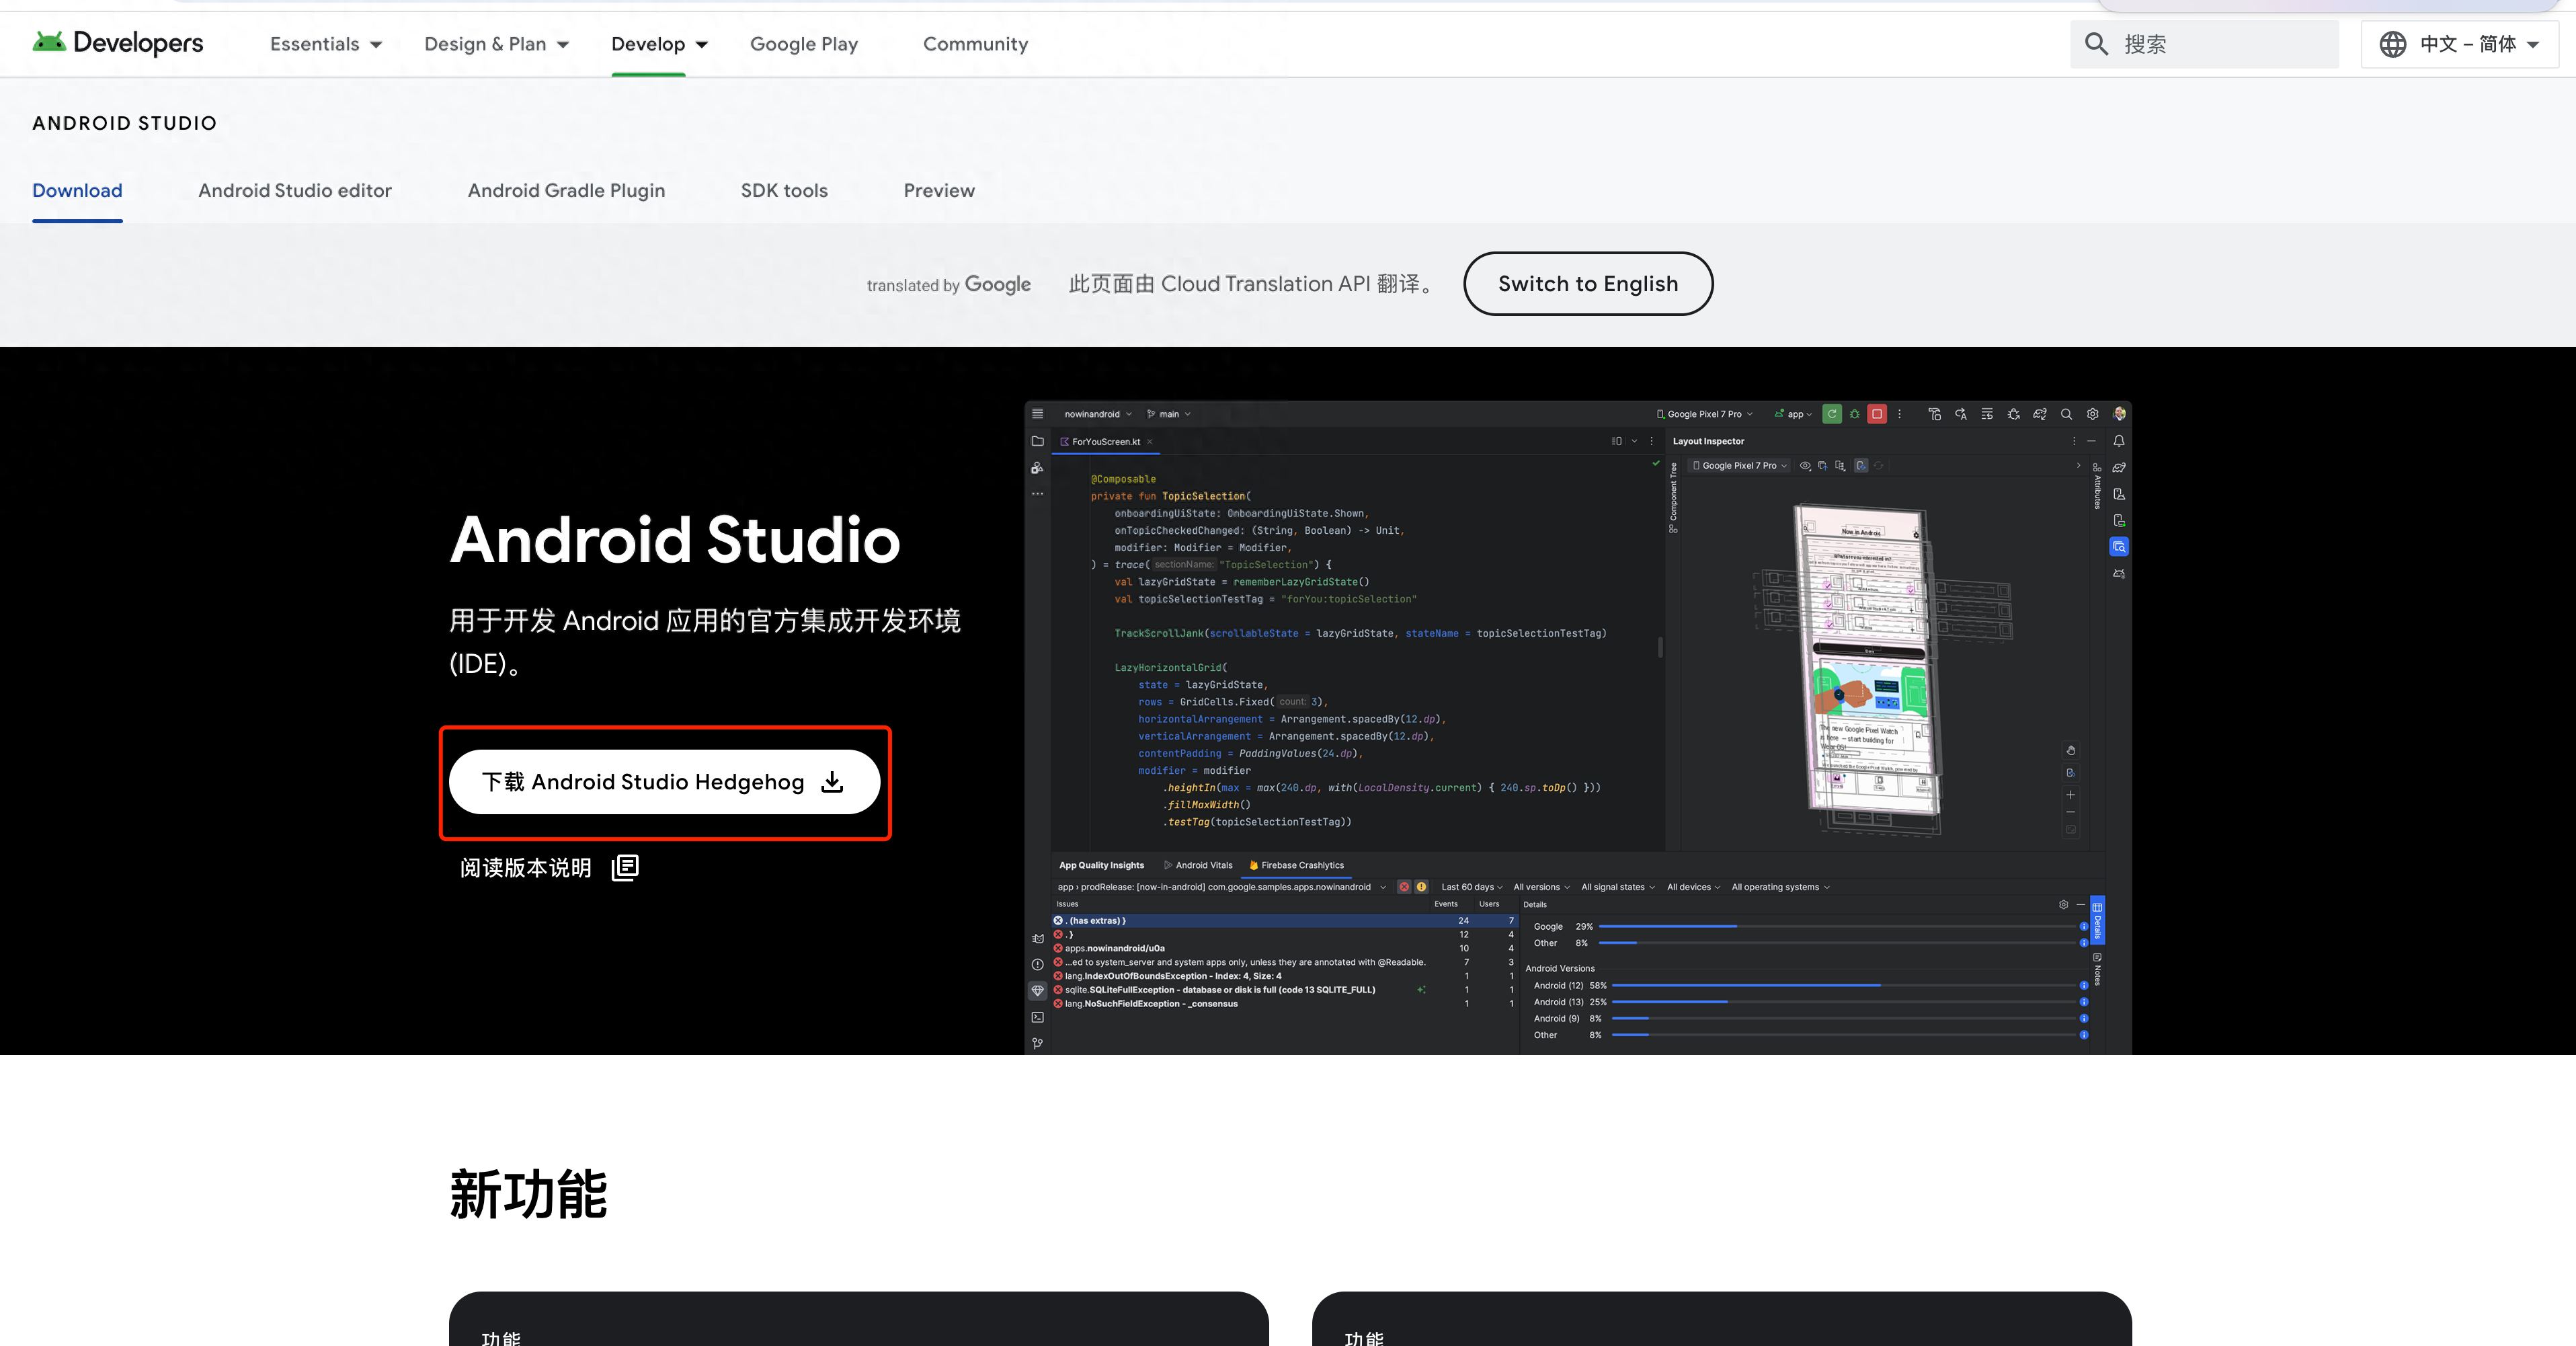Click the yellow non-fatal filter icon in Crashlytics
This screenshot has width=2576, height=1346.
point(1421,887)
